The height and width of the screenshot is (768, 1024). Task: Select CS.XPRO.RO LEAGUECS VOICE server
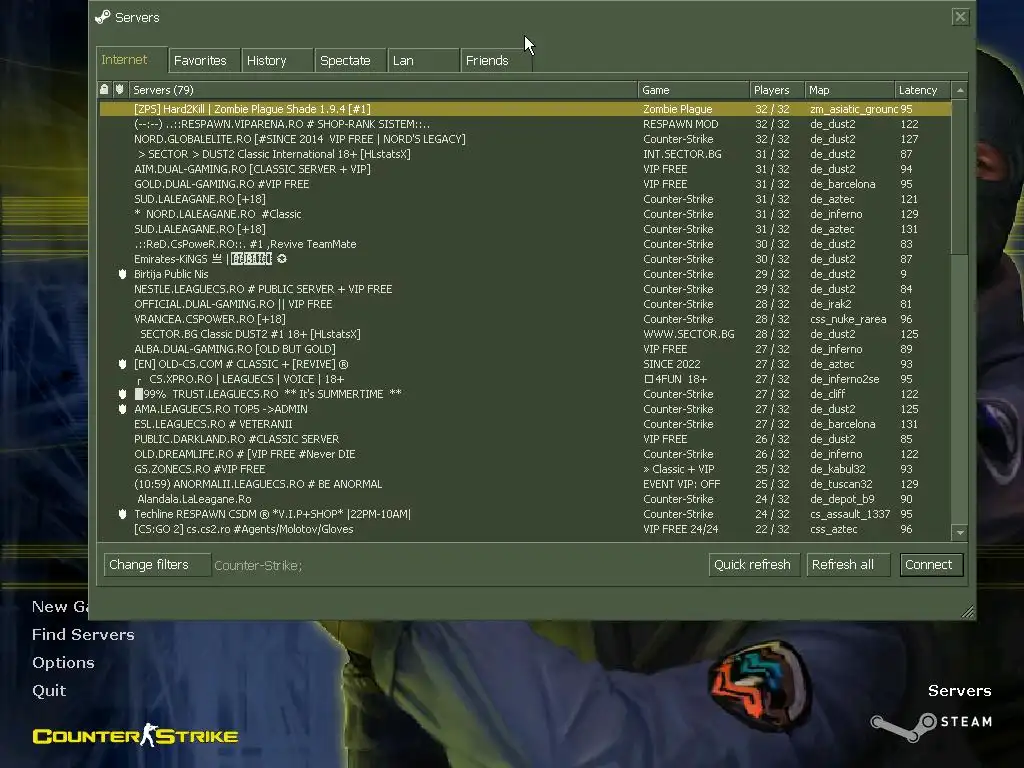(525, 379)
